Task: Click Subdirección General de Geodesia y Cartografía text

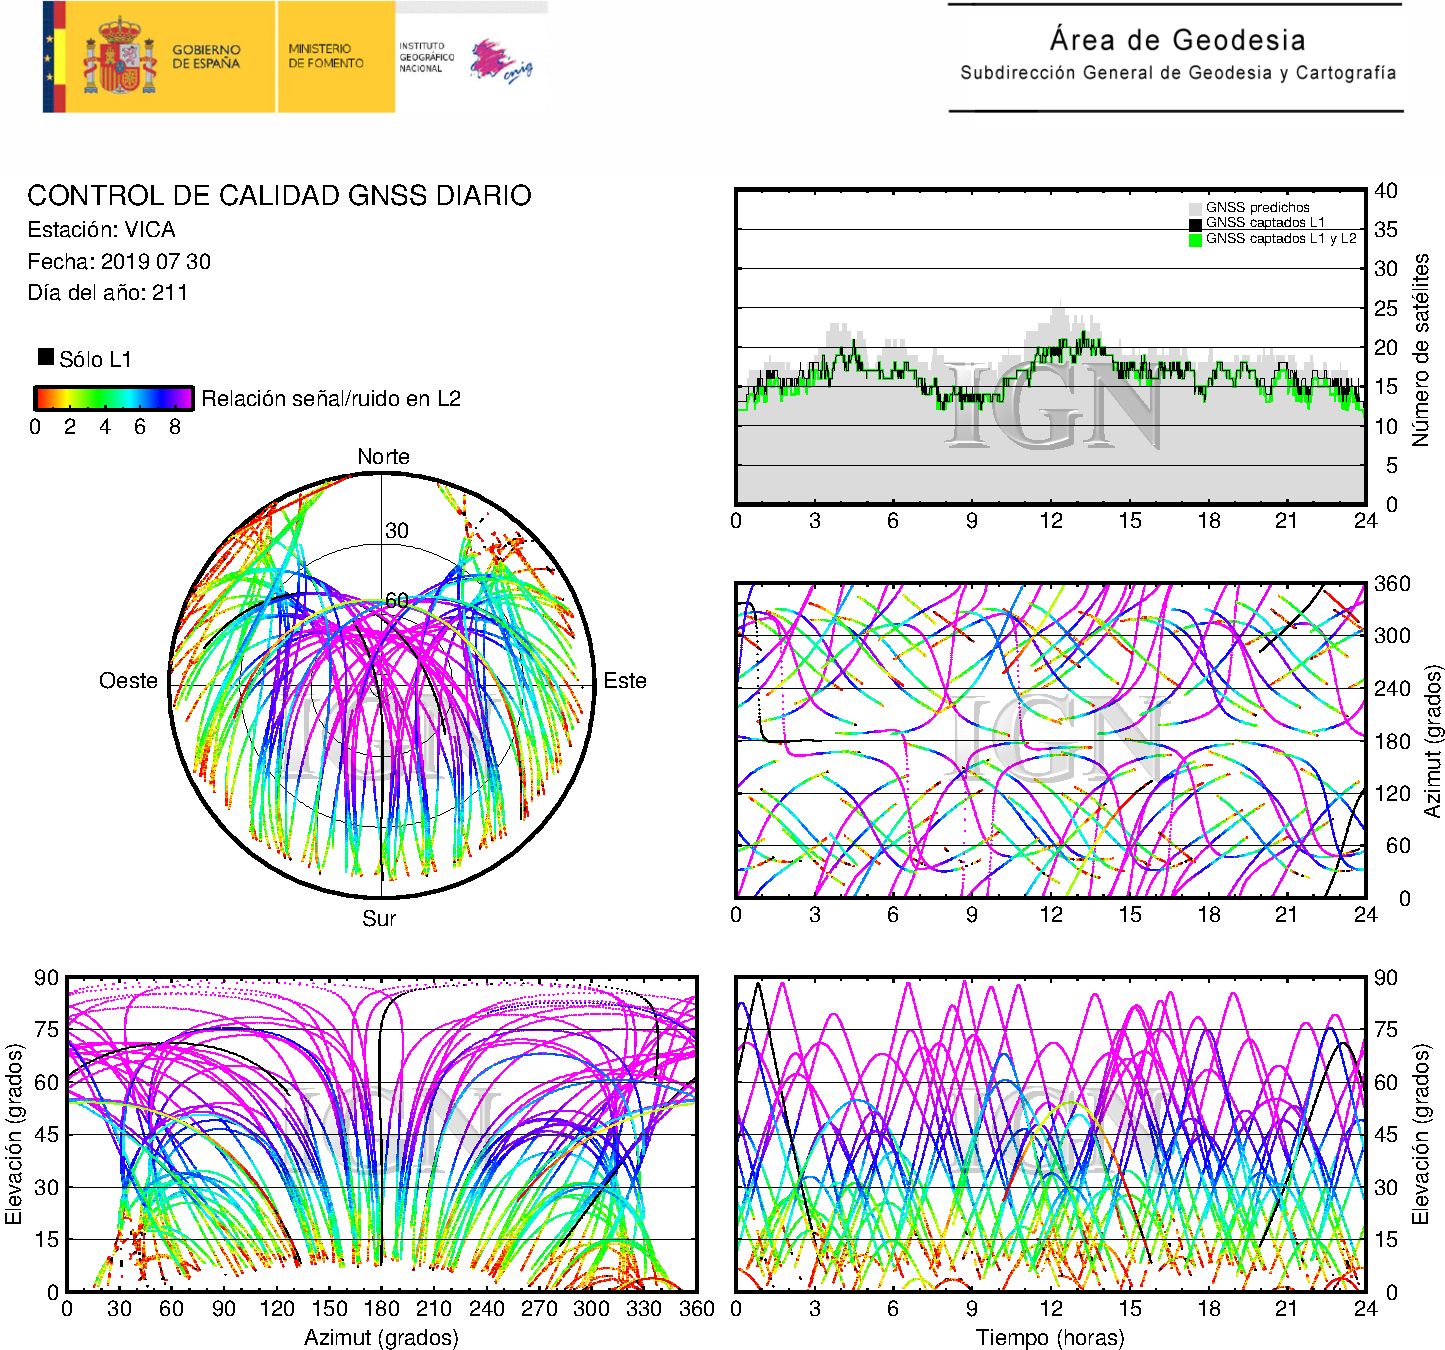Action: click(x=1177, y=73)
